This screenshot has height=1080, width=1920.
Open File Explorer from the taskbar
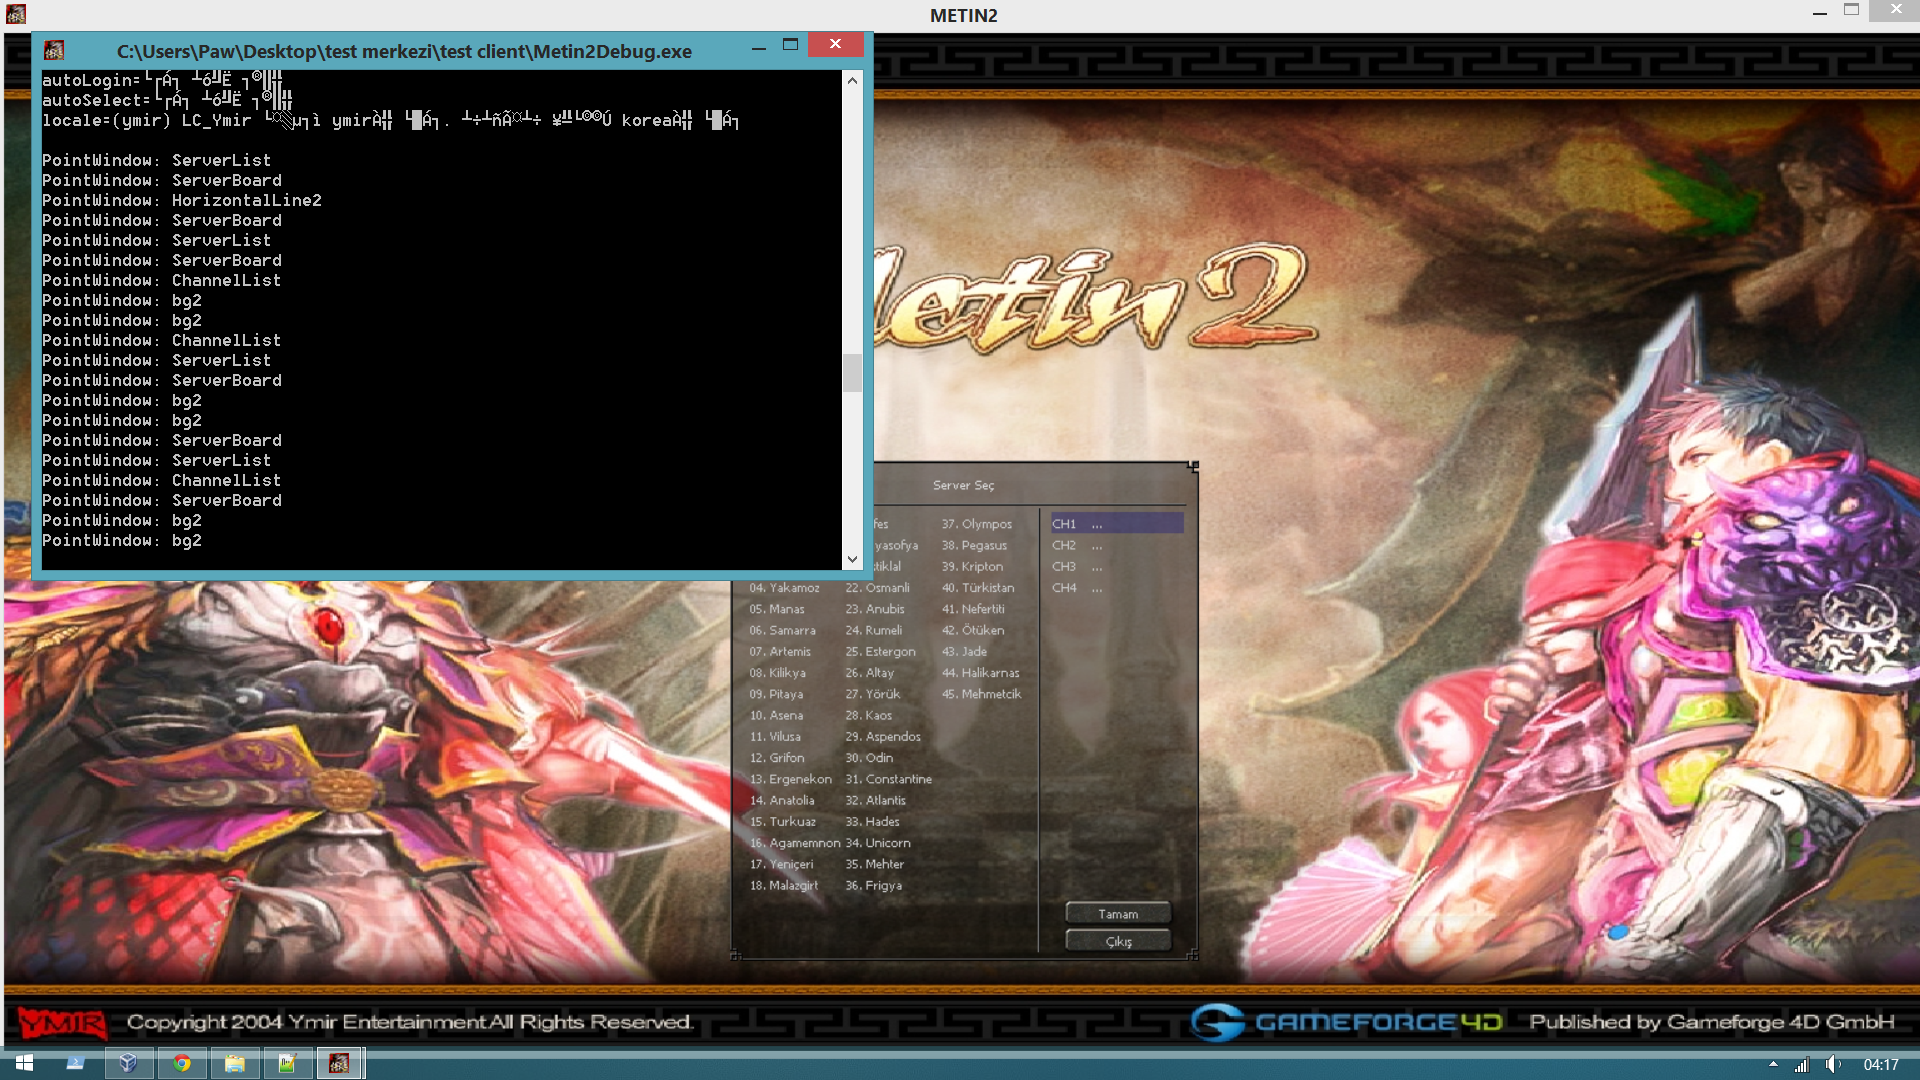[x=235, y=1063]
